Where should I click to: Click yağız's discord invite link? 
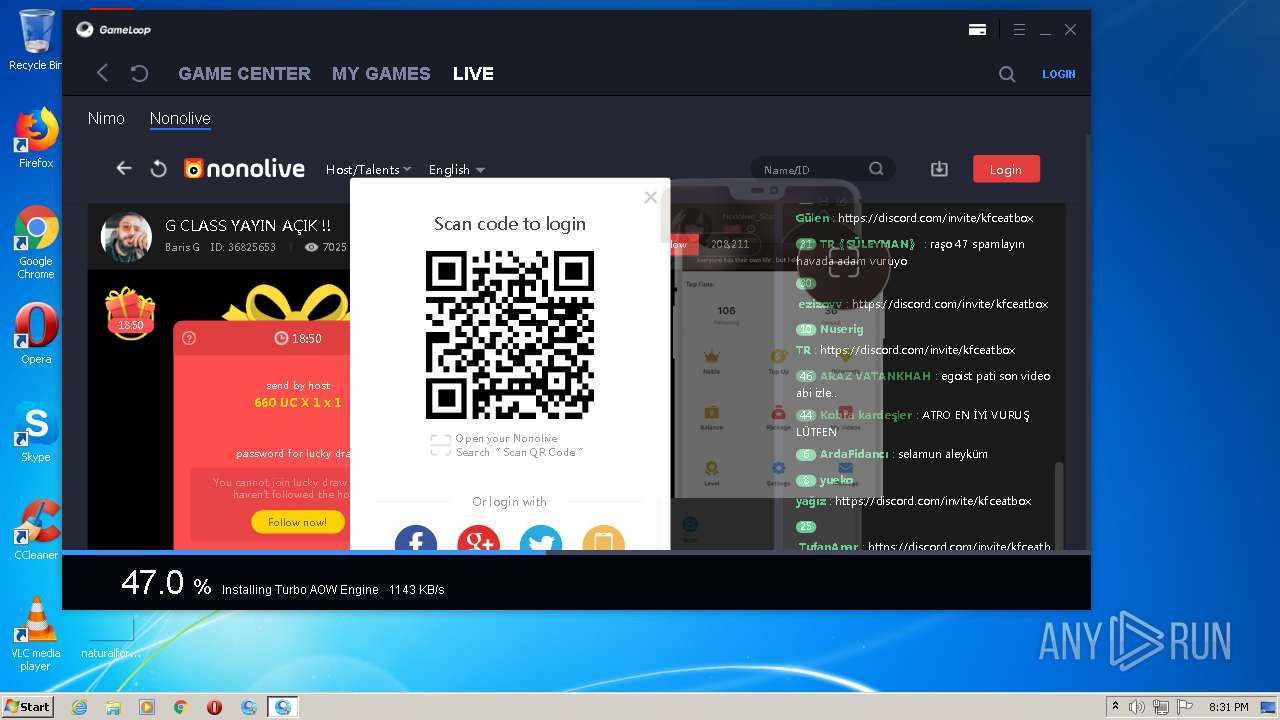933,501
